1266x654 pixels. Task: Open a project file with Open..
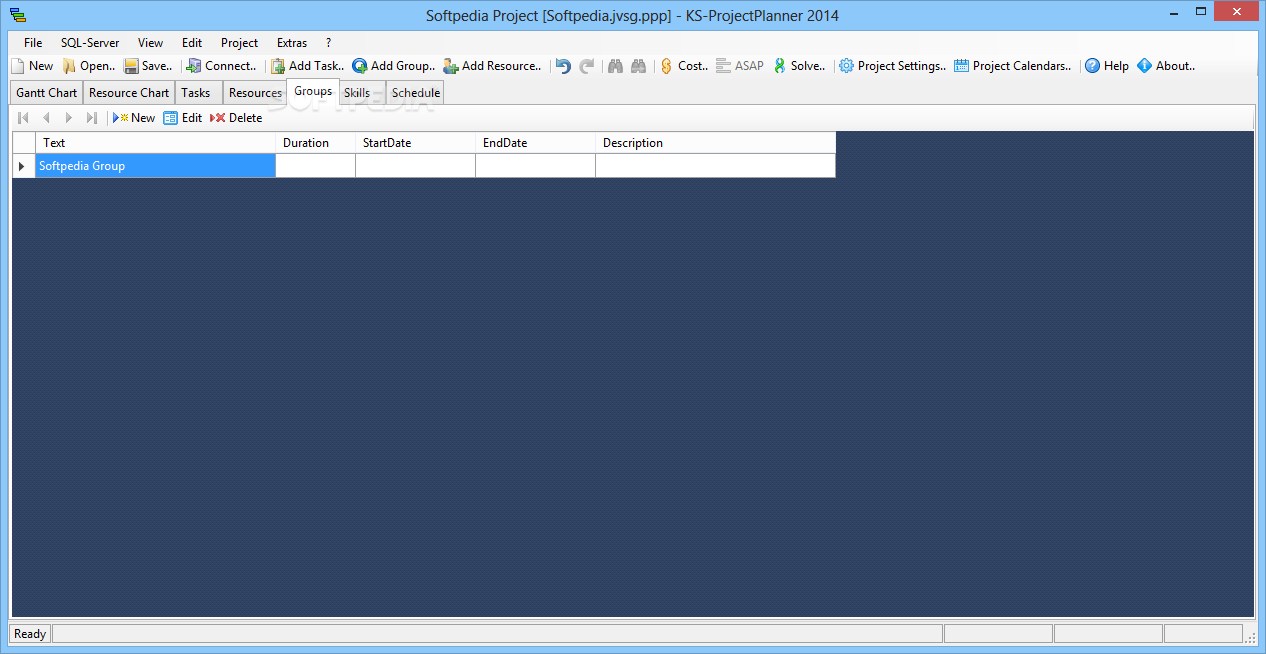coord(89,66)
